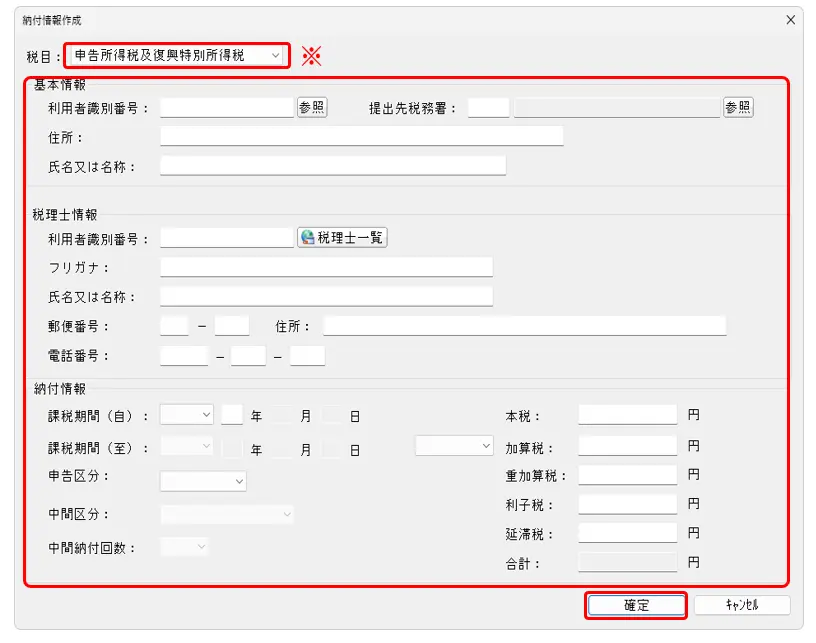Click the 重加算税 amount field
The height and width of the screenshot is (643, 816).
tap(627, 475)
